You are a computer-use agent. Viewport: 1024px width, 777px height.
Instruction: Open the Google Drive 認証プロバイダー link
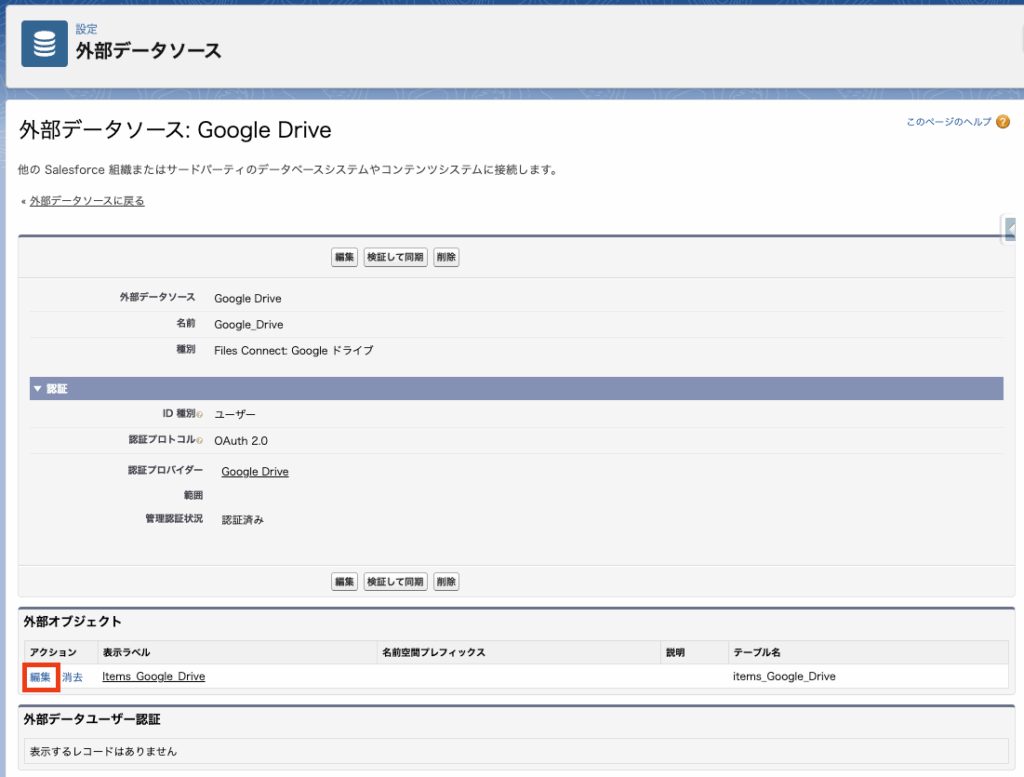click(255, 471)
